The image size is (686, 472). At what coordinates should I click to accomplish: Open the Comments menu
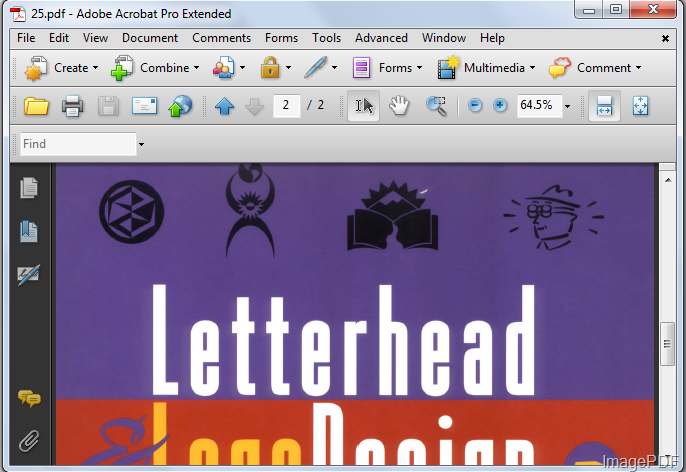221,38
